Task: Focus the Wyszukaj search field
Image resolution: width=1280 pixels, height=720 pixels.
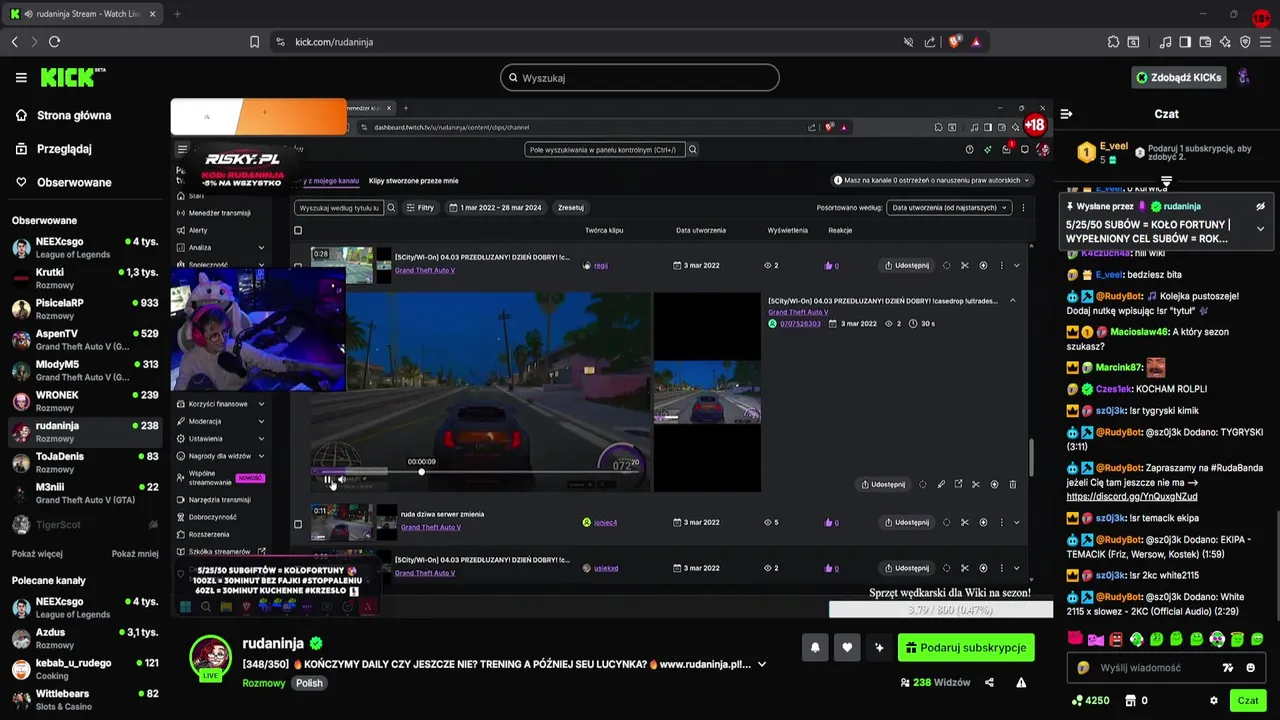Action: coord(640,78)
